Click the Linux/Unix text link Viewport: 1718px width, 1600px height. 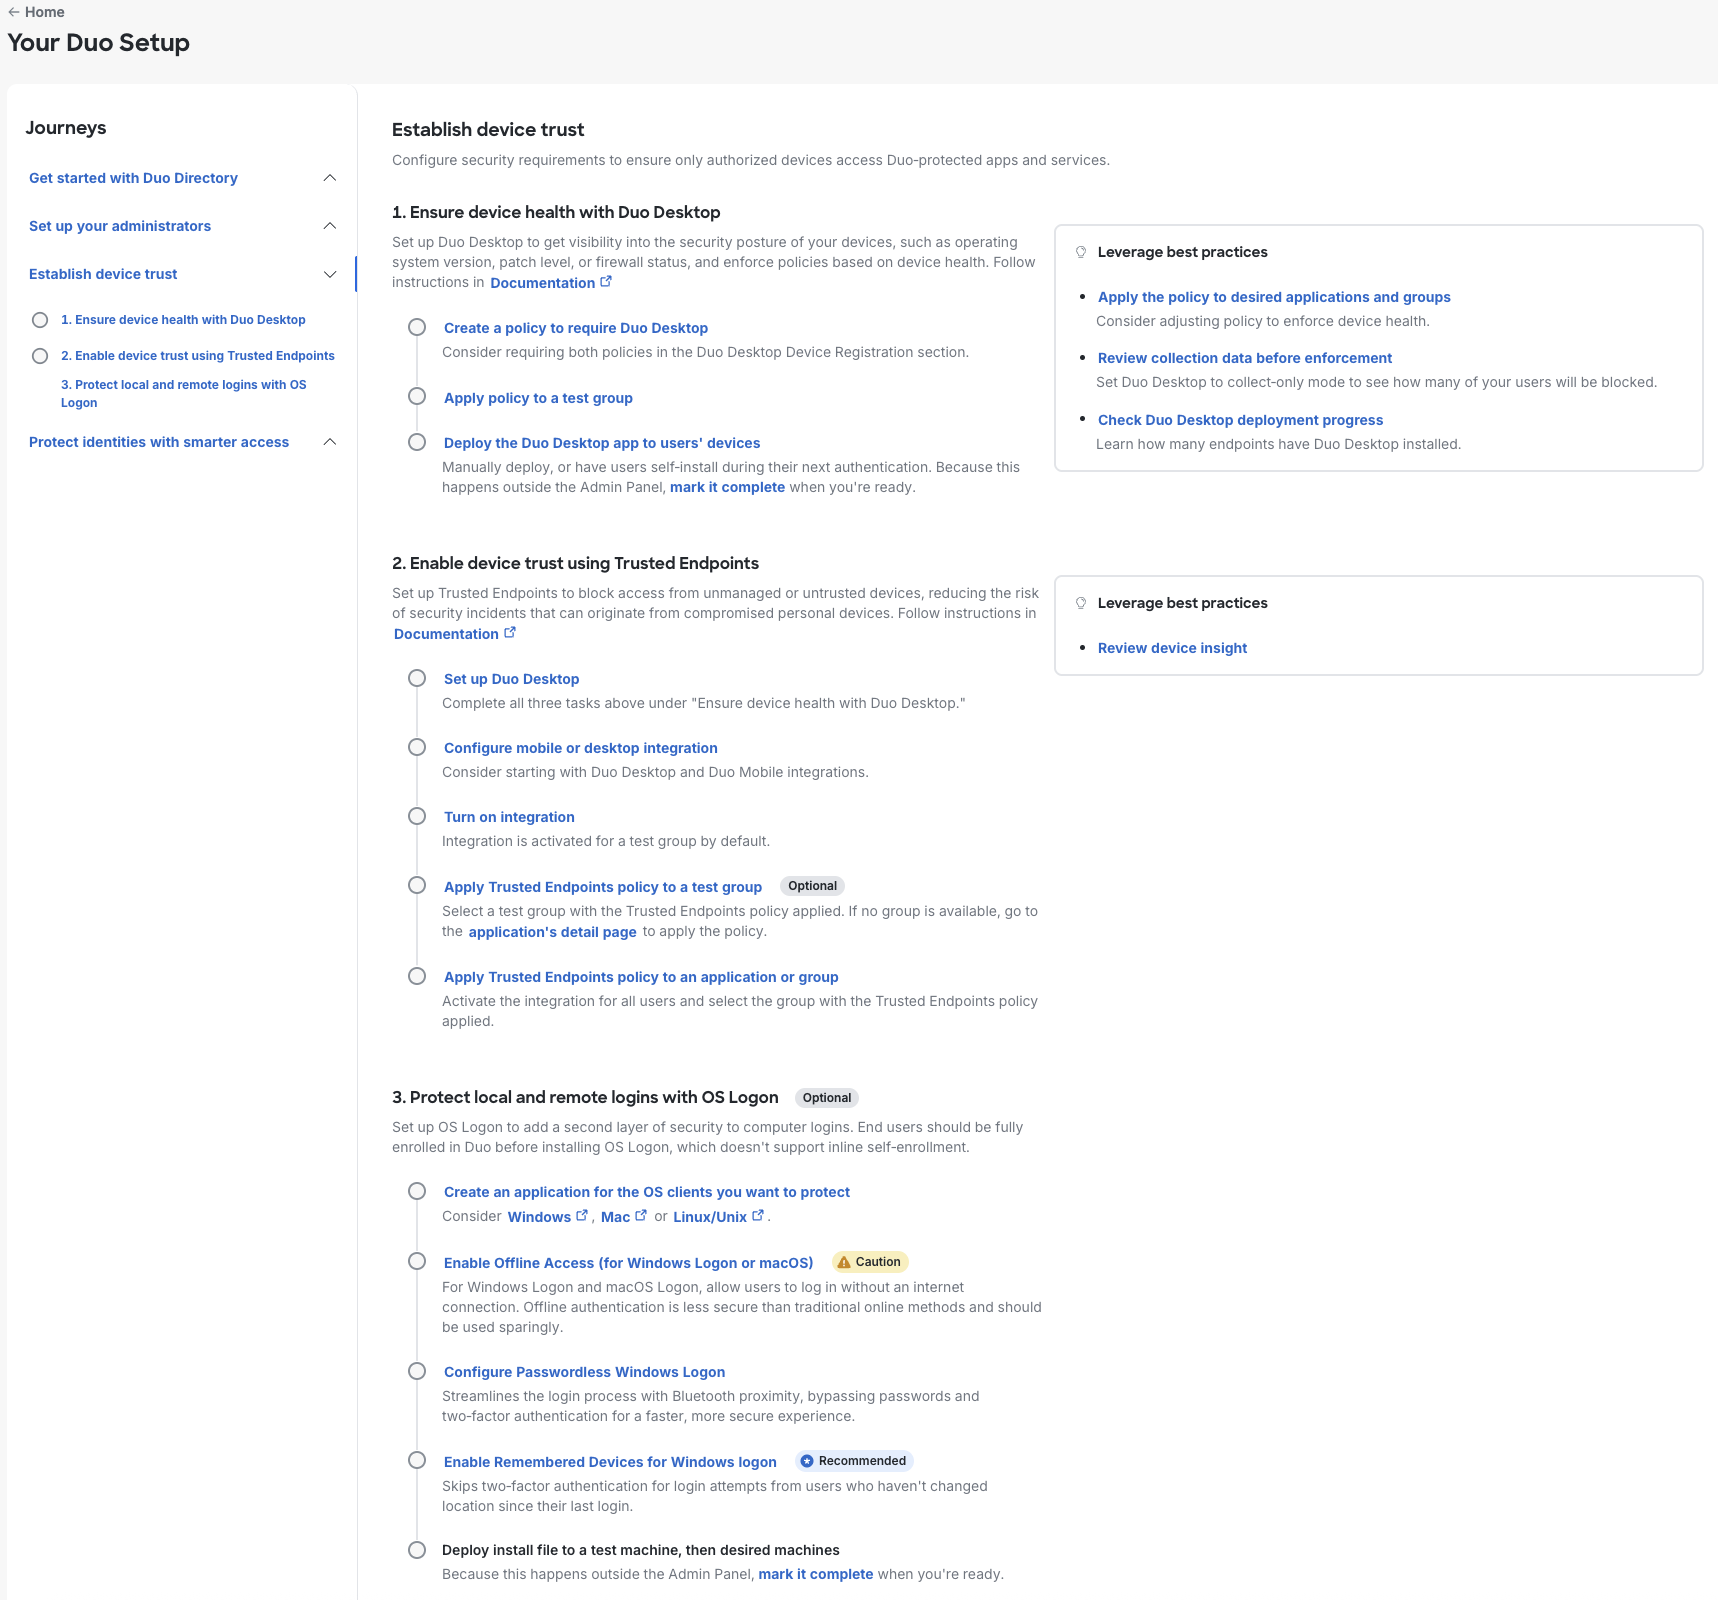tap(710, 1217)
